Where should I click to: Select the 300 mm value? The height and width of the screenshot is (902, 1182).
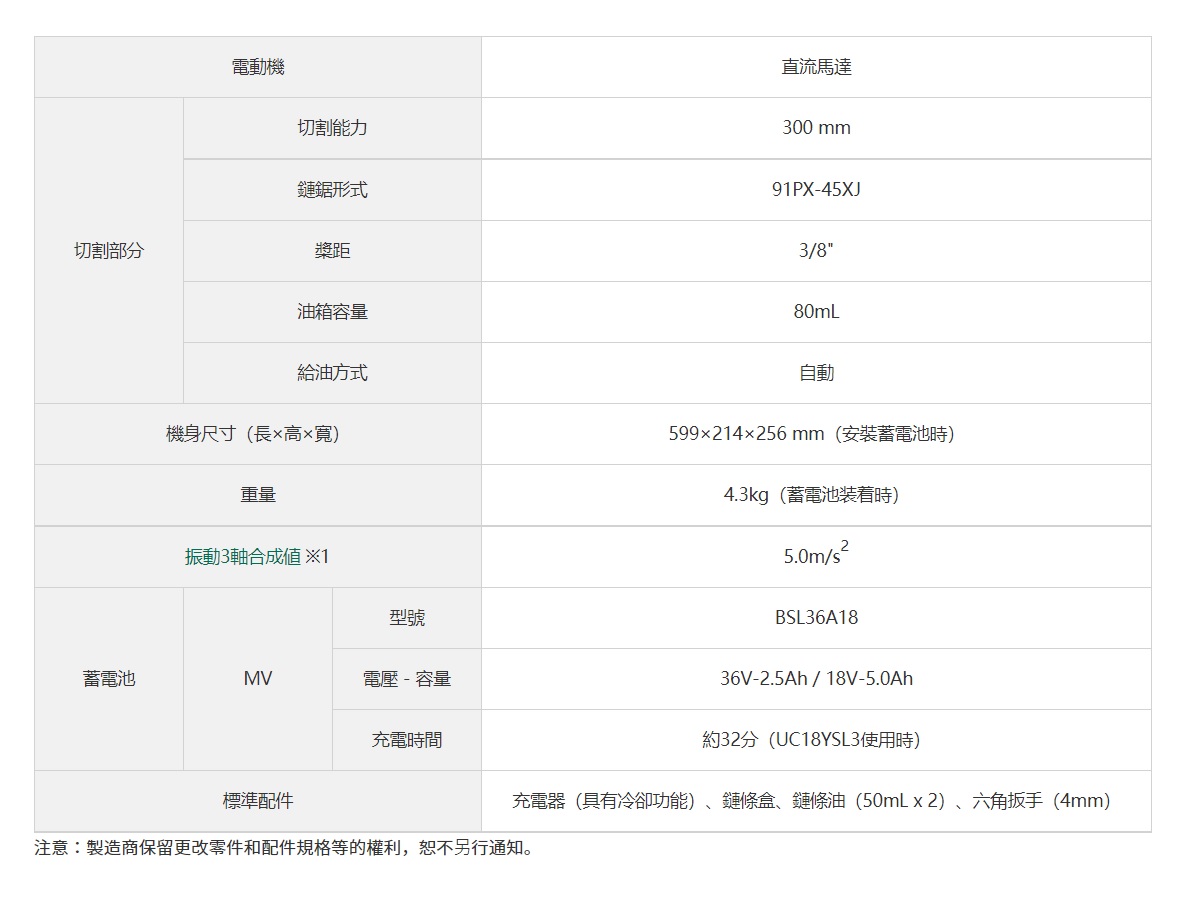click(x=816, y=128)
